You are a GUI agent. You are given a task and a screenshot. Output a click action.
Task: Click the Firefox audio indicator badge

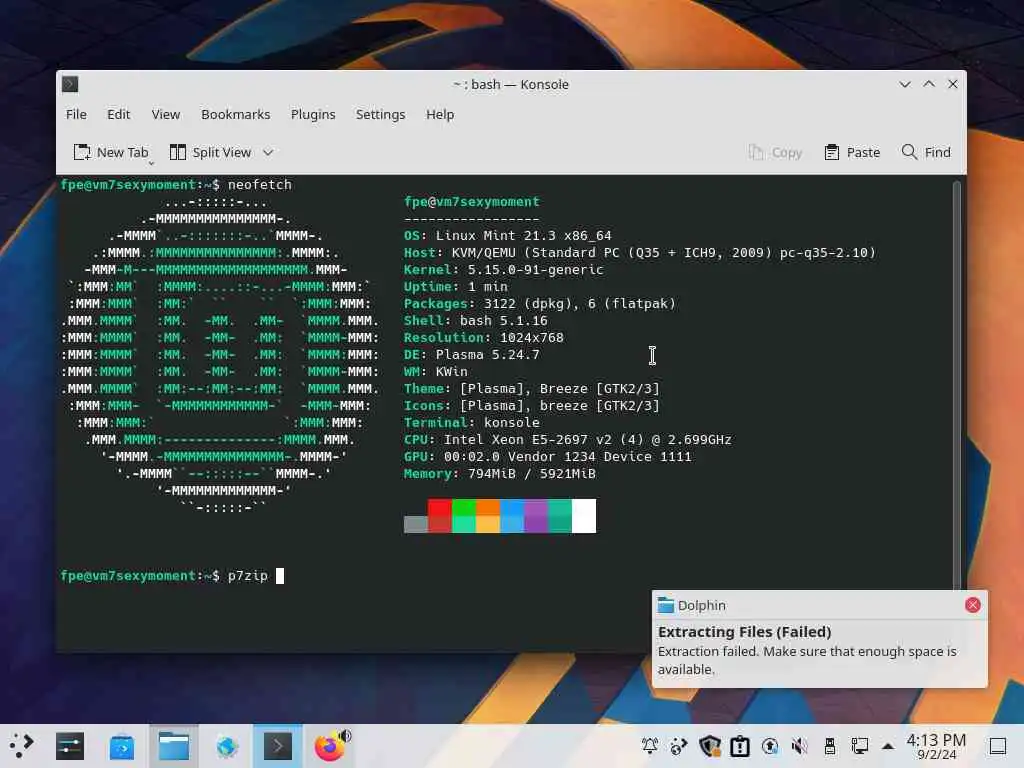pos(345,736)
